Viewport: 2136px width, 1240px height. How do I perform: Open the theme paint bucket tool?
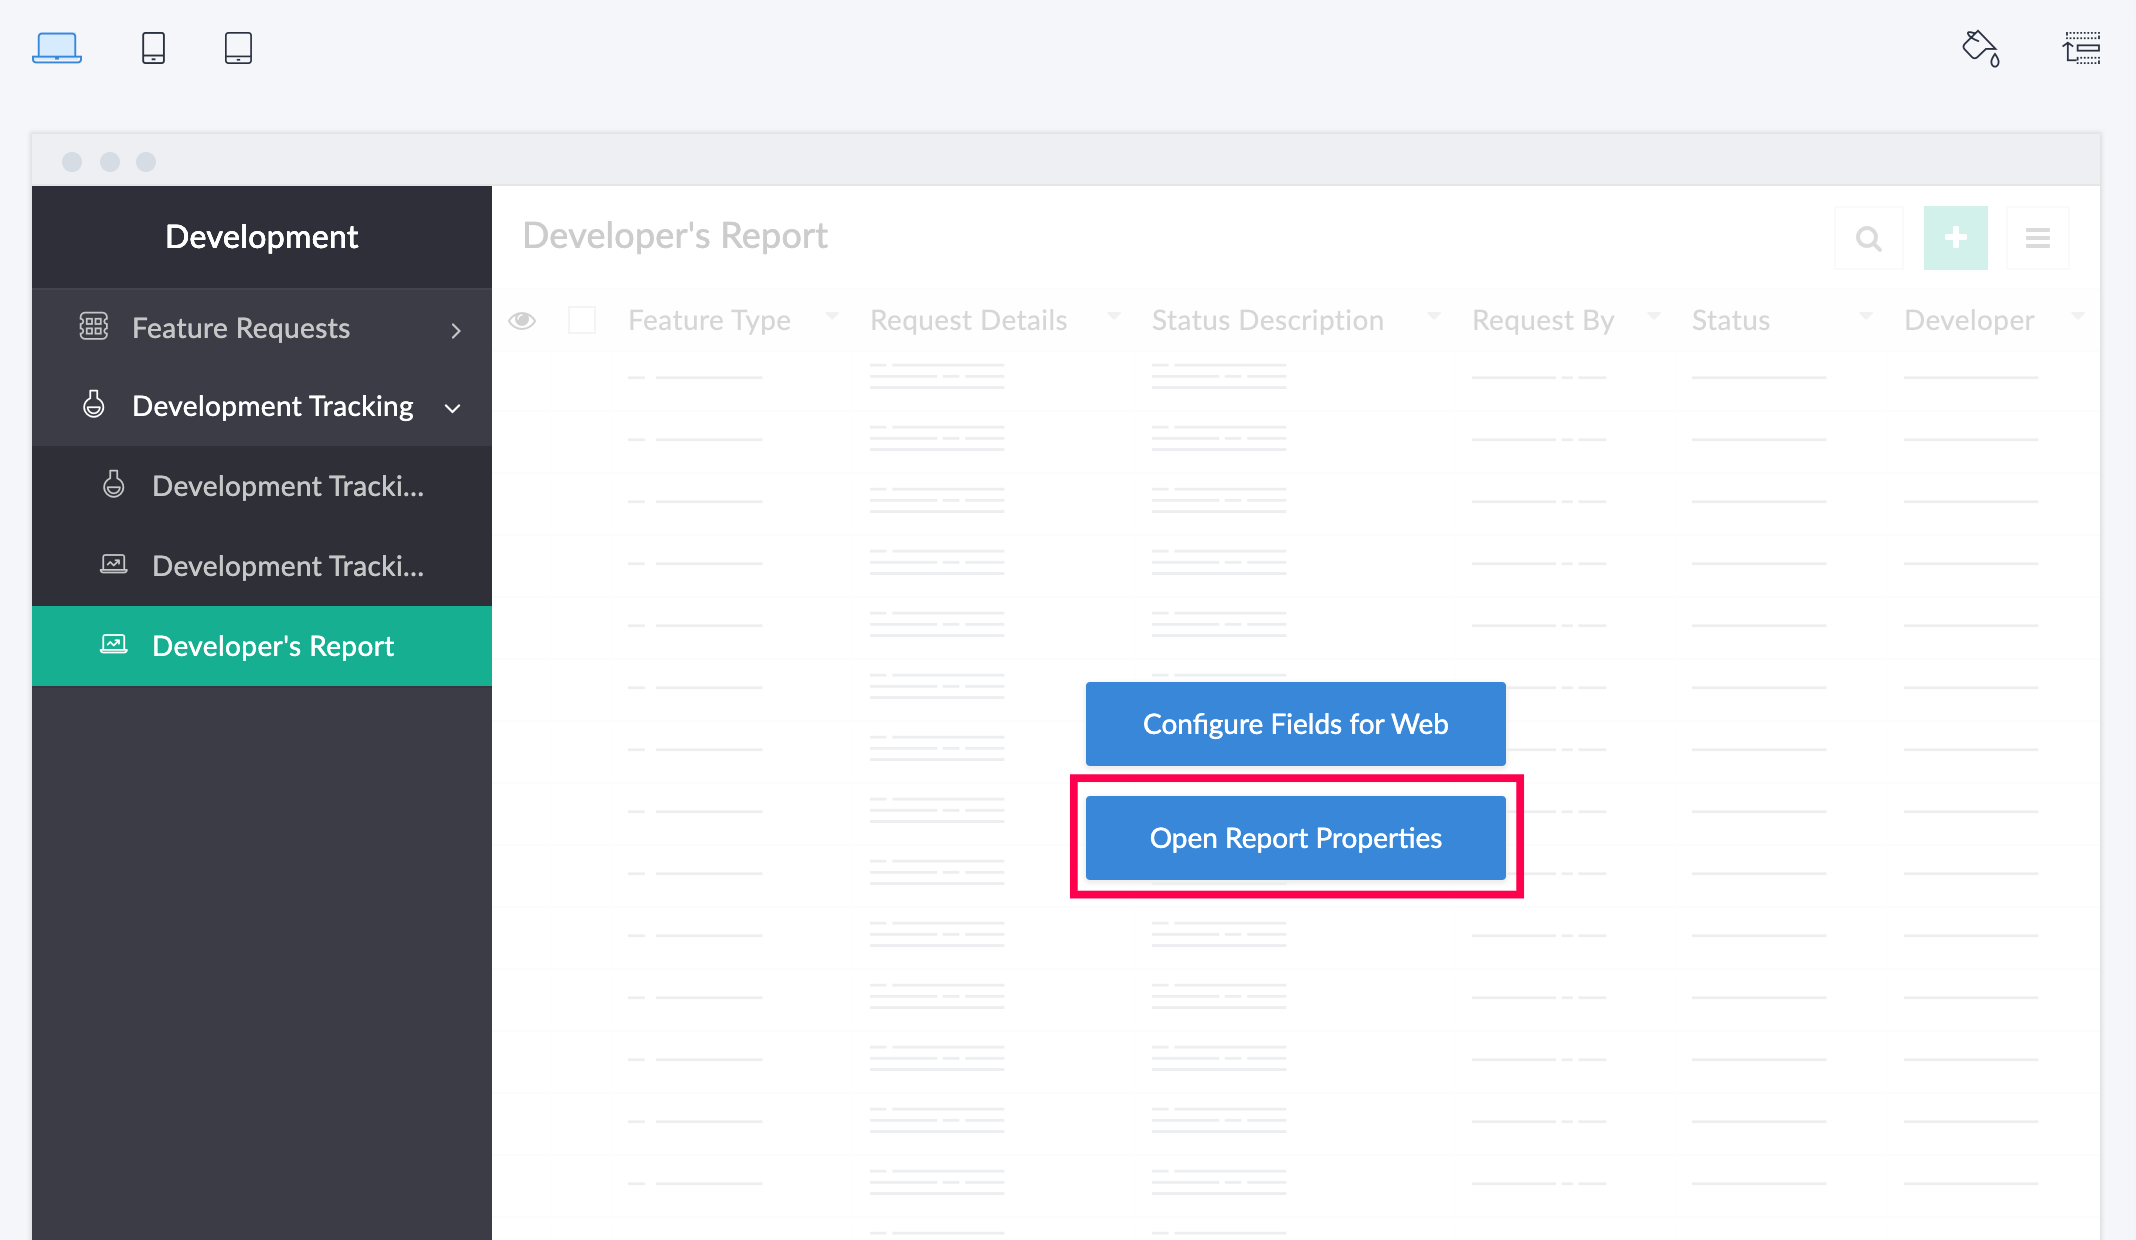pos(1980,47)
